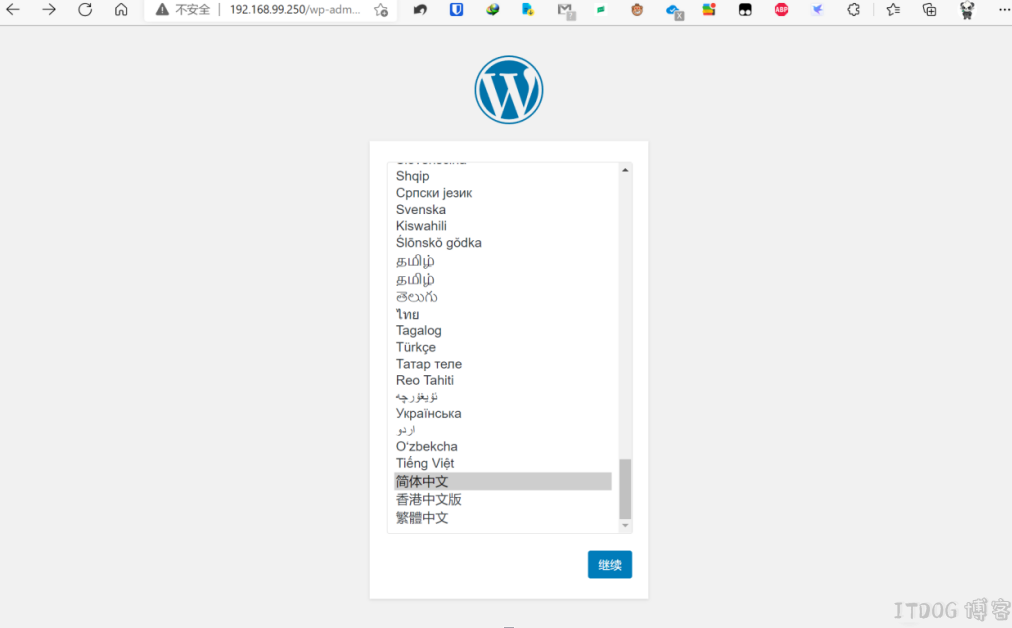The image size is (1012, 628).
Task: Open the red ABP Adblock Plus extension
Action: click(x=782, y=10)
